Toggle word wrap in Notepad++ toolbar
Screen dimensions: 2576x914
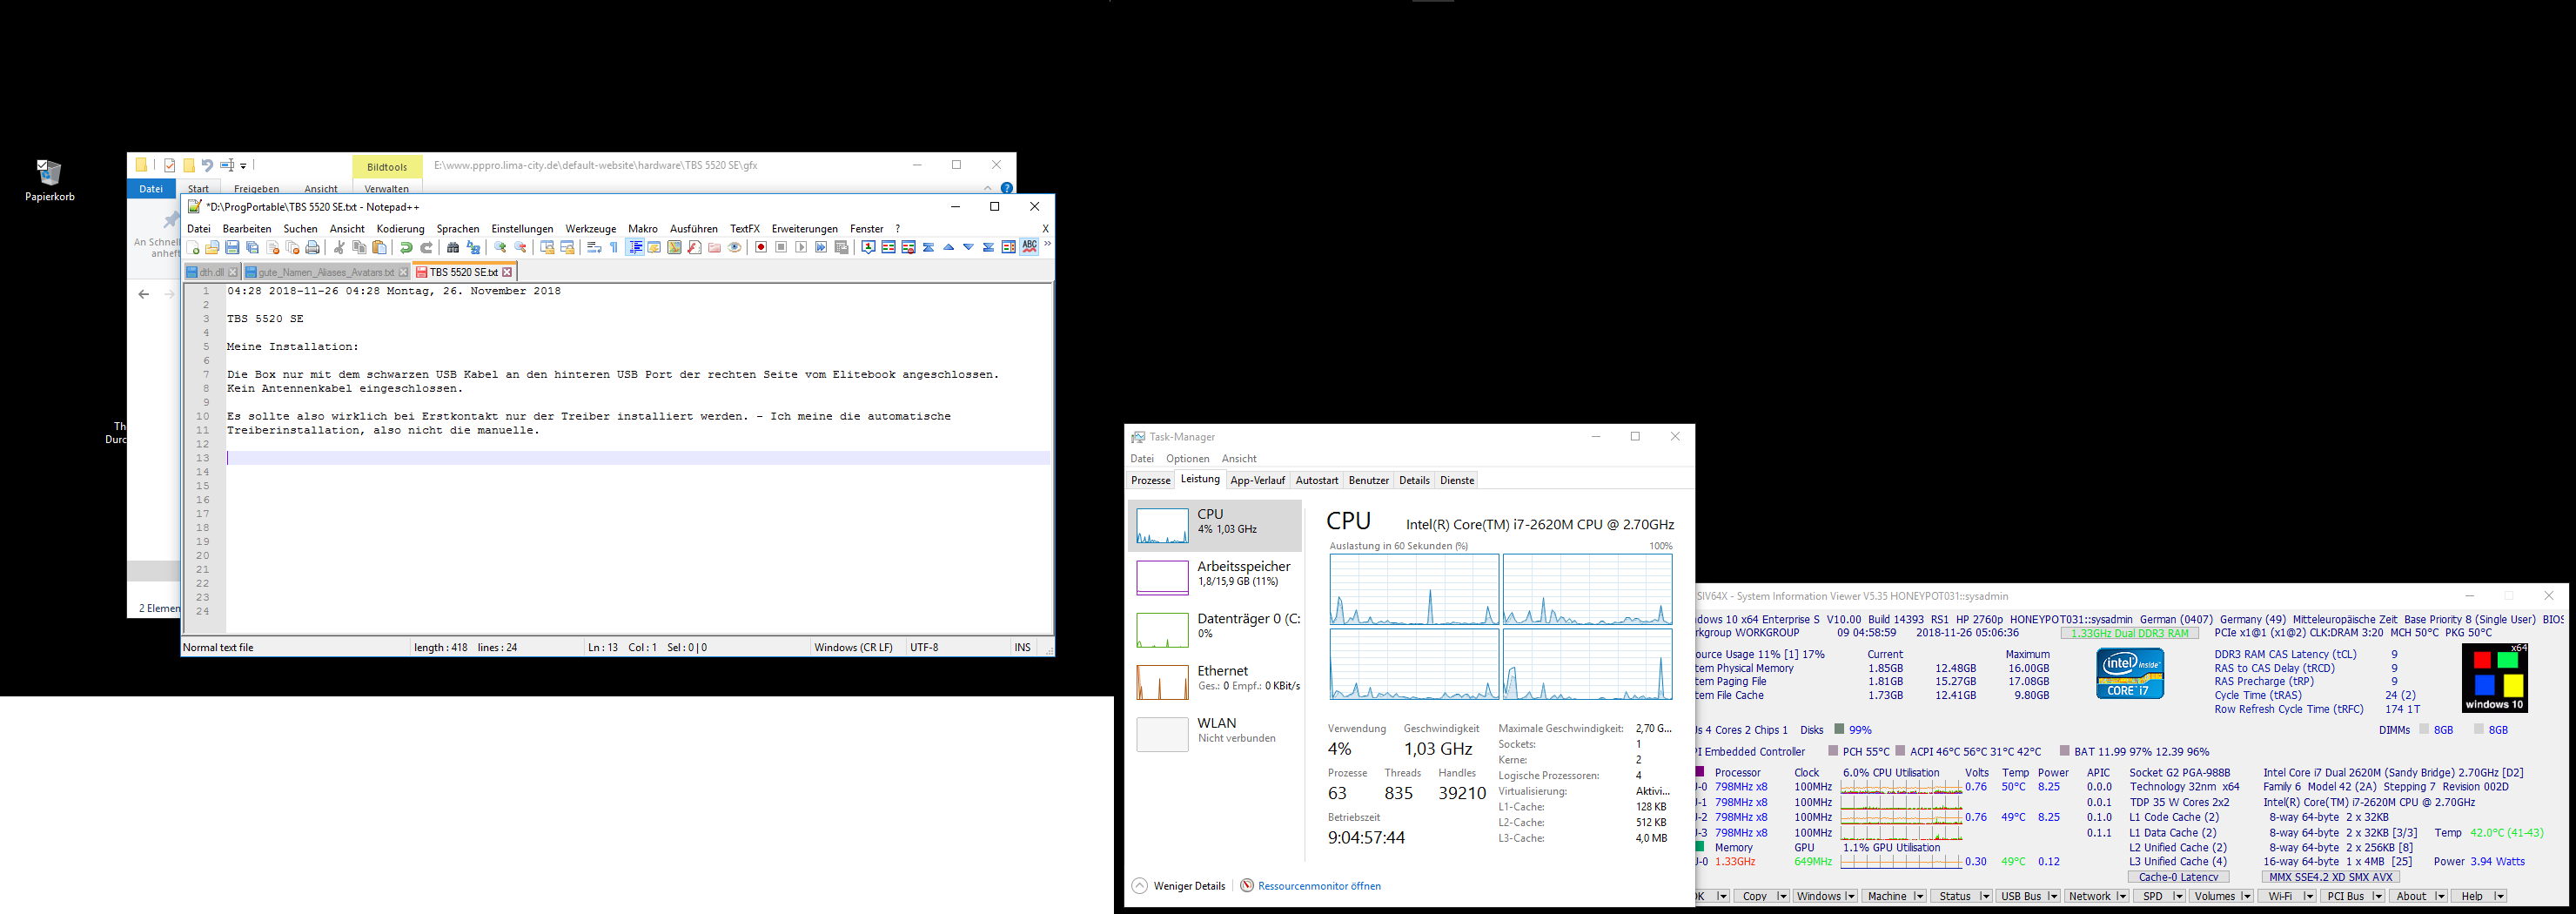pyautogui.click(x=594, y=247)
